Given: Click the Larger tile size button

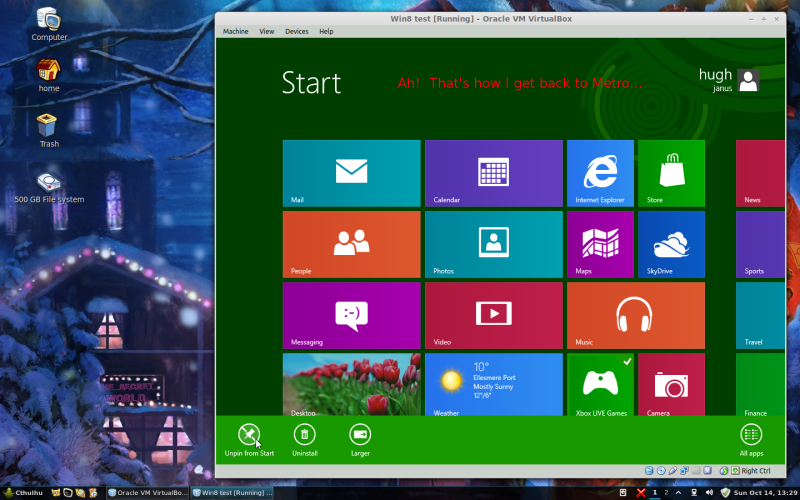Looking at the screenshot, I should (360, 440).
